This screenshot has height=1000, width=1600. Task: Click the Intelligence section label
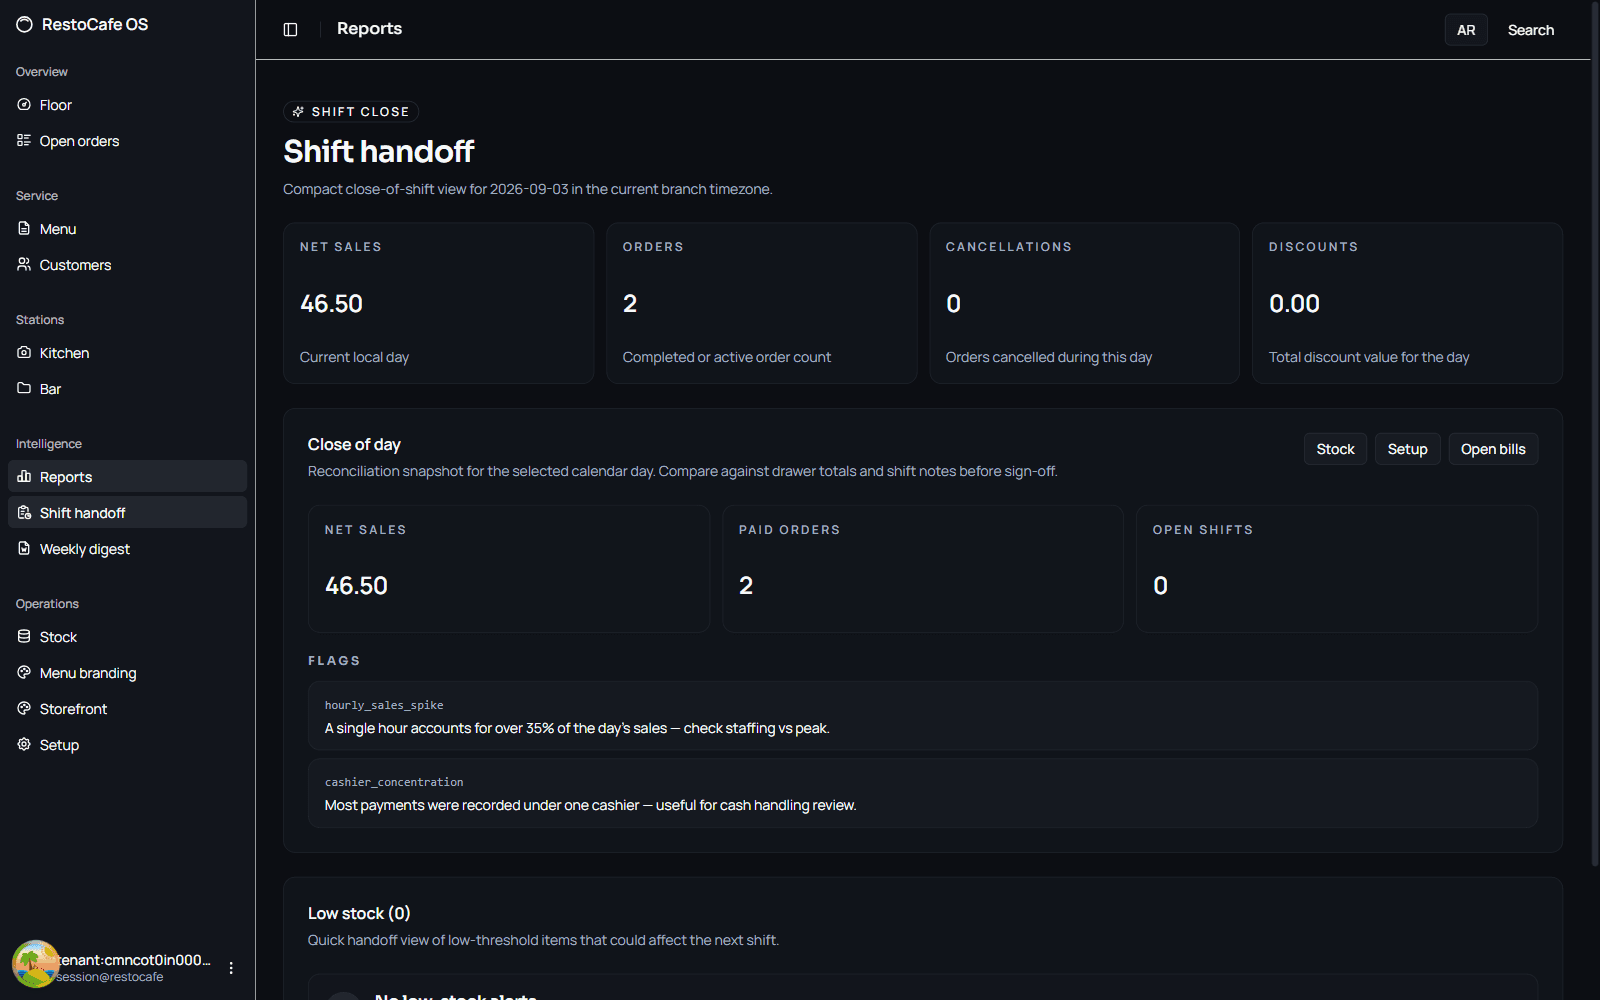(49, 444)
